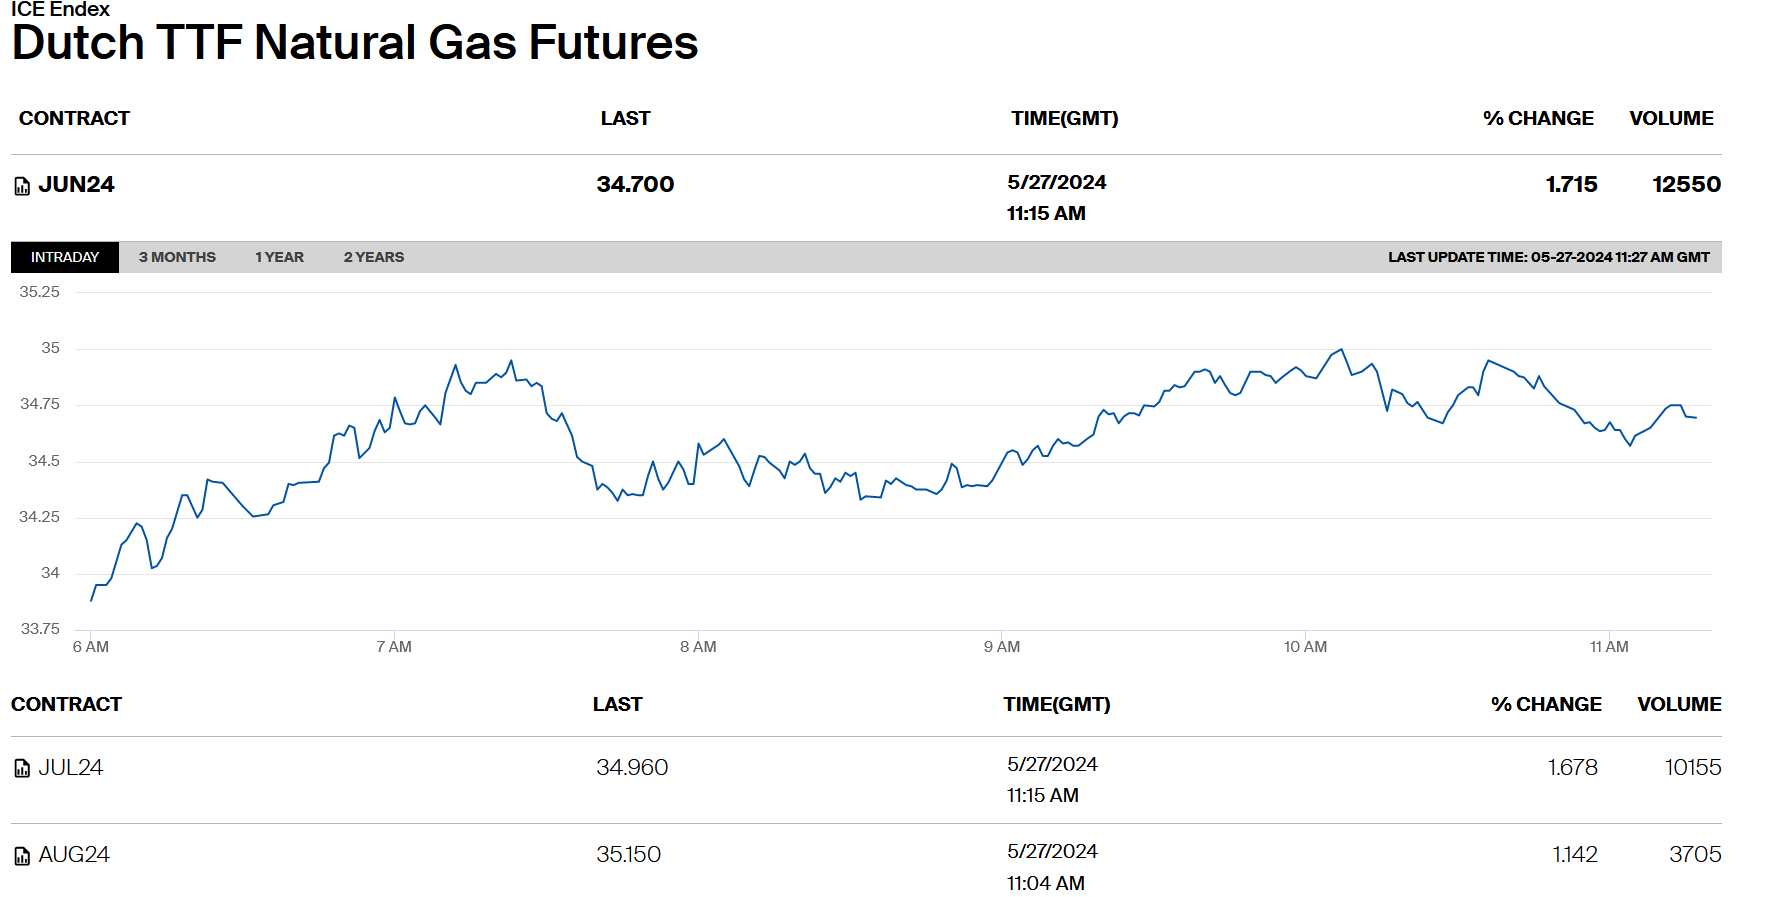This screenshot has width=1767, height=897.
Task: Click the chart icon beside JUN24
Action: pos(22,186)
